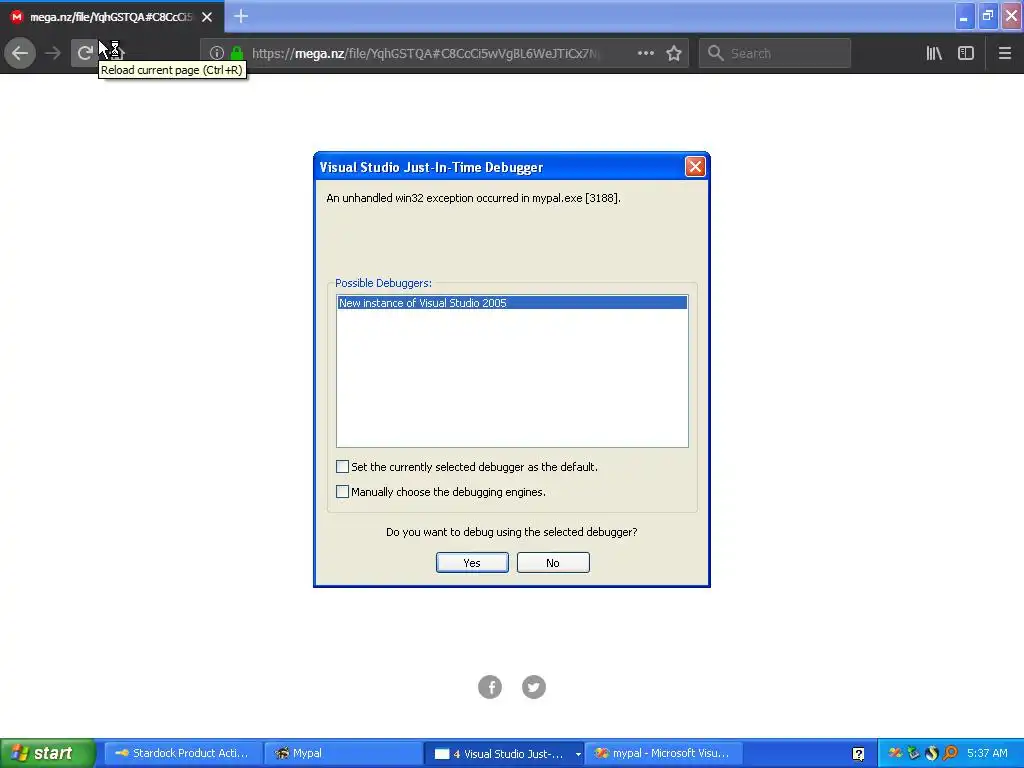
Task: Close the Just-In-Time Debugger dialog
Action: (695, 167)
